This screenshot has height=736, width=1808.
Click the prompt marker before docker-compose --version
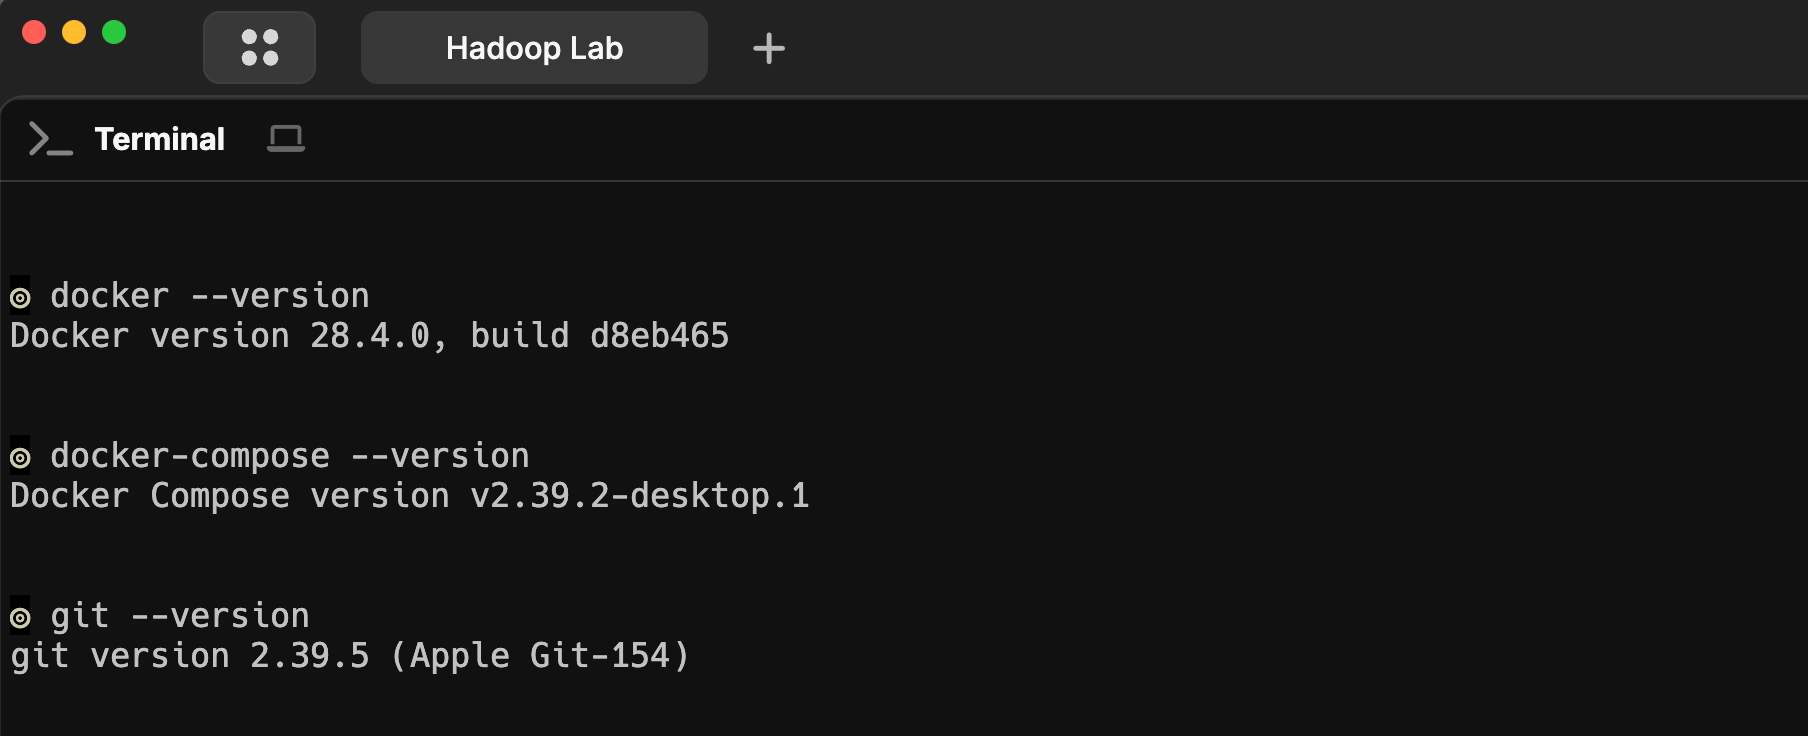[x=20, y=457]
